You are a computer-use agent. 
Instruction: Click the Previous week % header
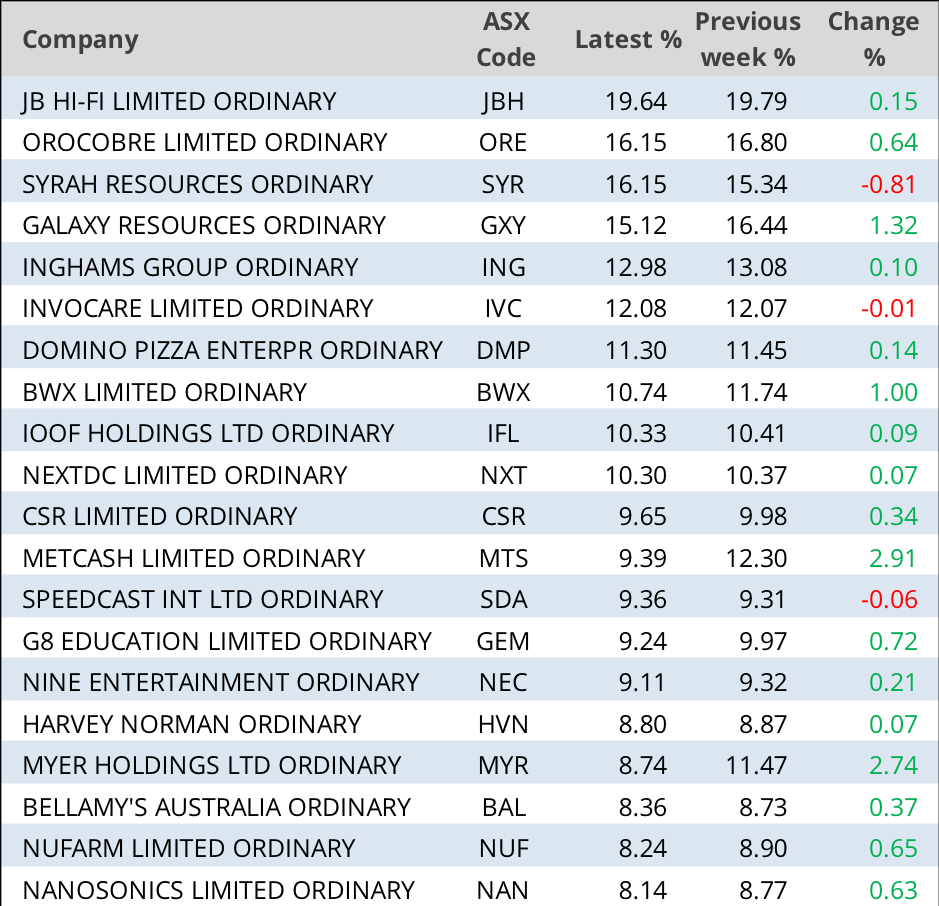[748, 40]
